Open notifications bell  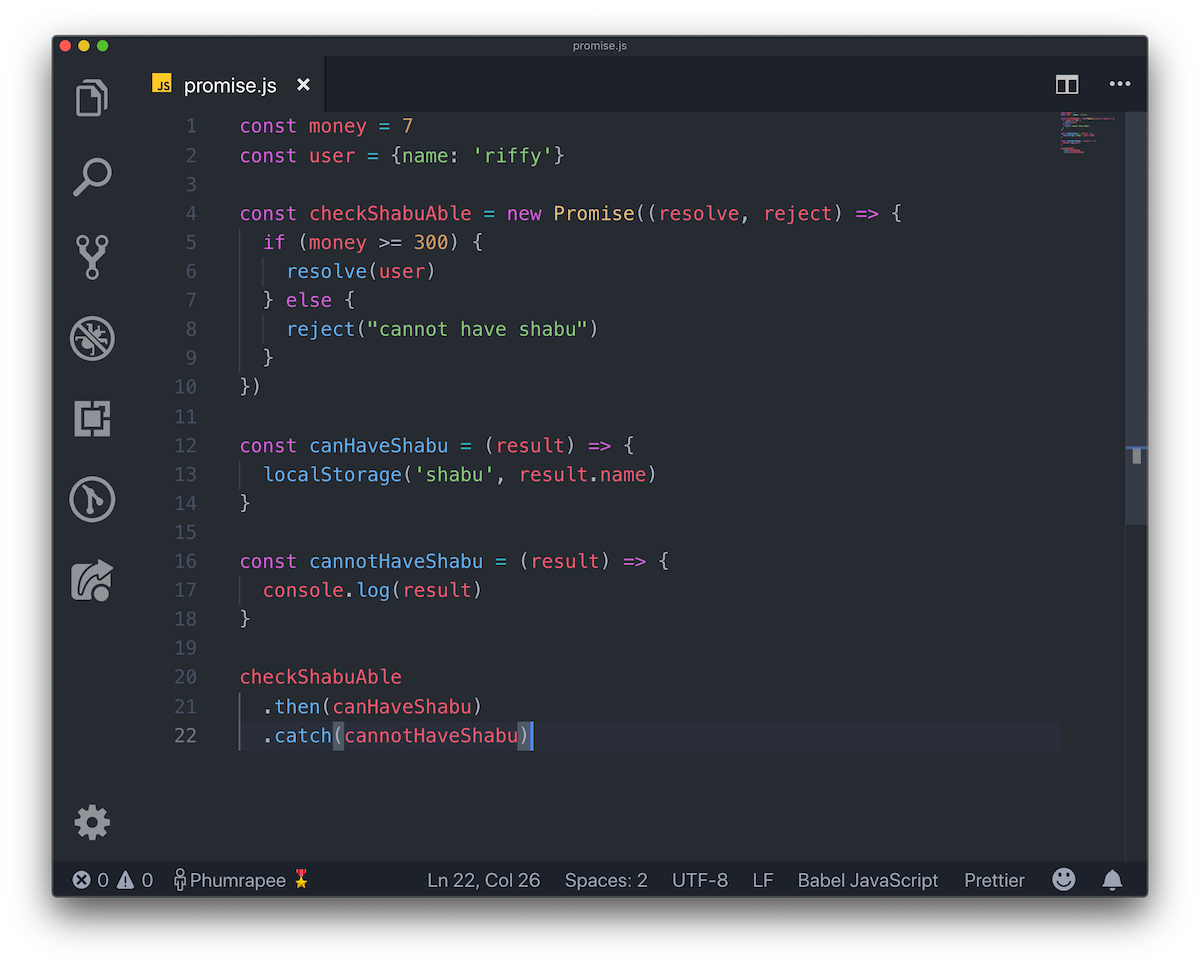(x=1112, y=880)
